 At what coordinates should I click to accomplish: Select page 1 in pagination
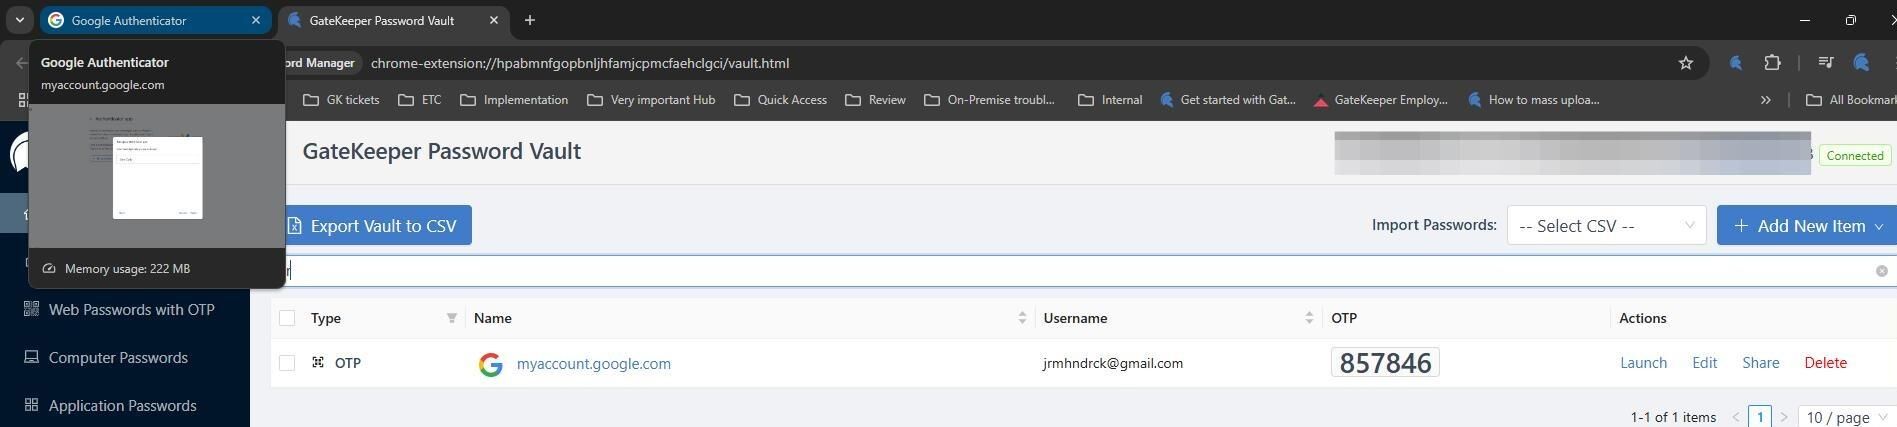(x=1760, y=417)
